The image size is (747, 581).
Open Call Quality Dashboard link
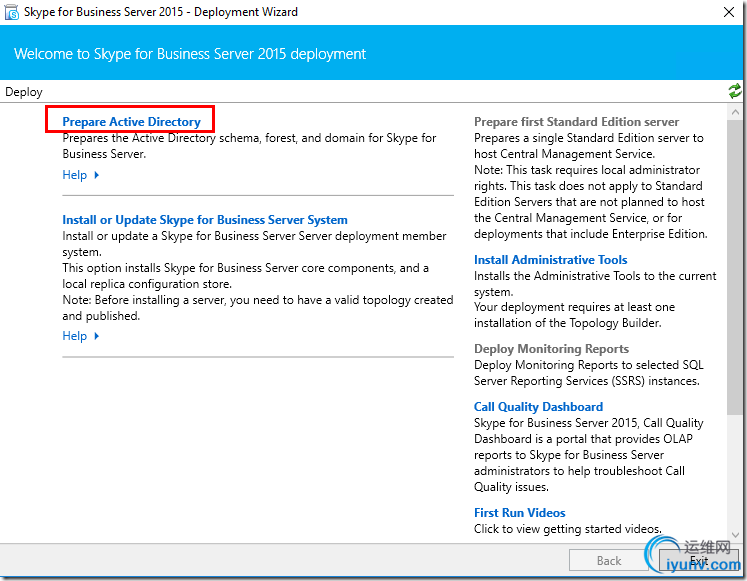538,407
